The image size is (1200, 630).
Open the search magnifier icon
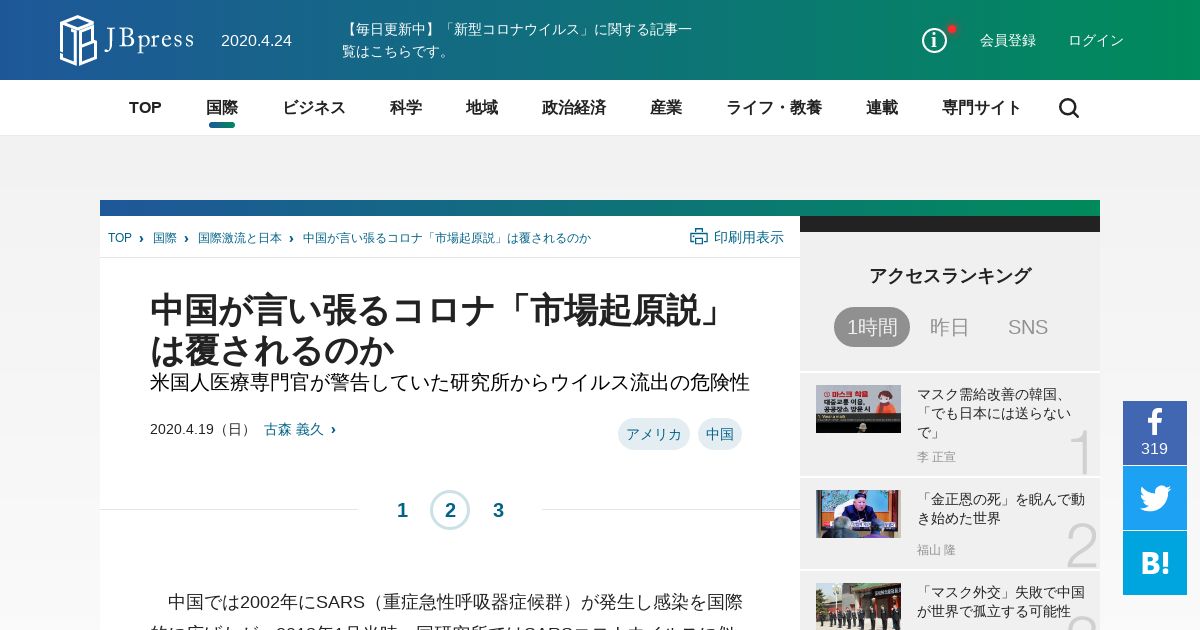click(x=1069, y=108)
